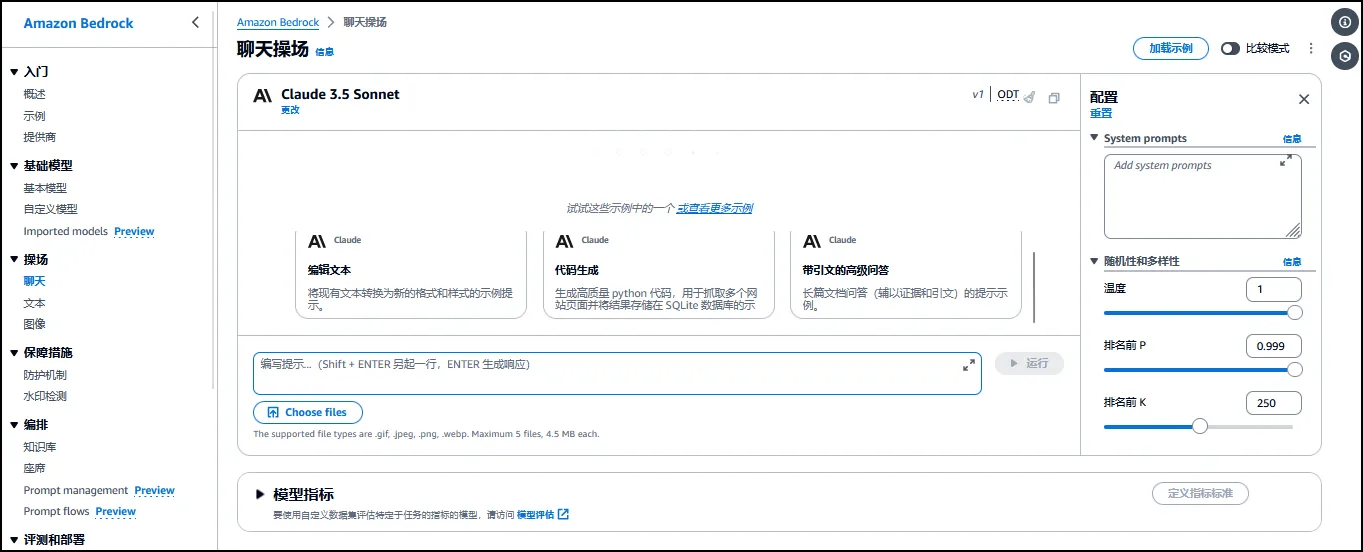The height and width of the screenshot is (552, 1363).
Task: Focus the 编写提示 prompt input box
Action: coord(617,373)
